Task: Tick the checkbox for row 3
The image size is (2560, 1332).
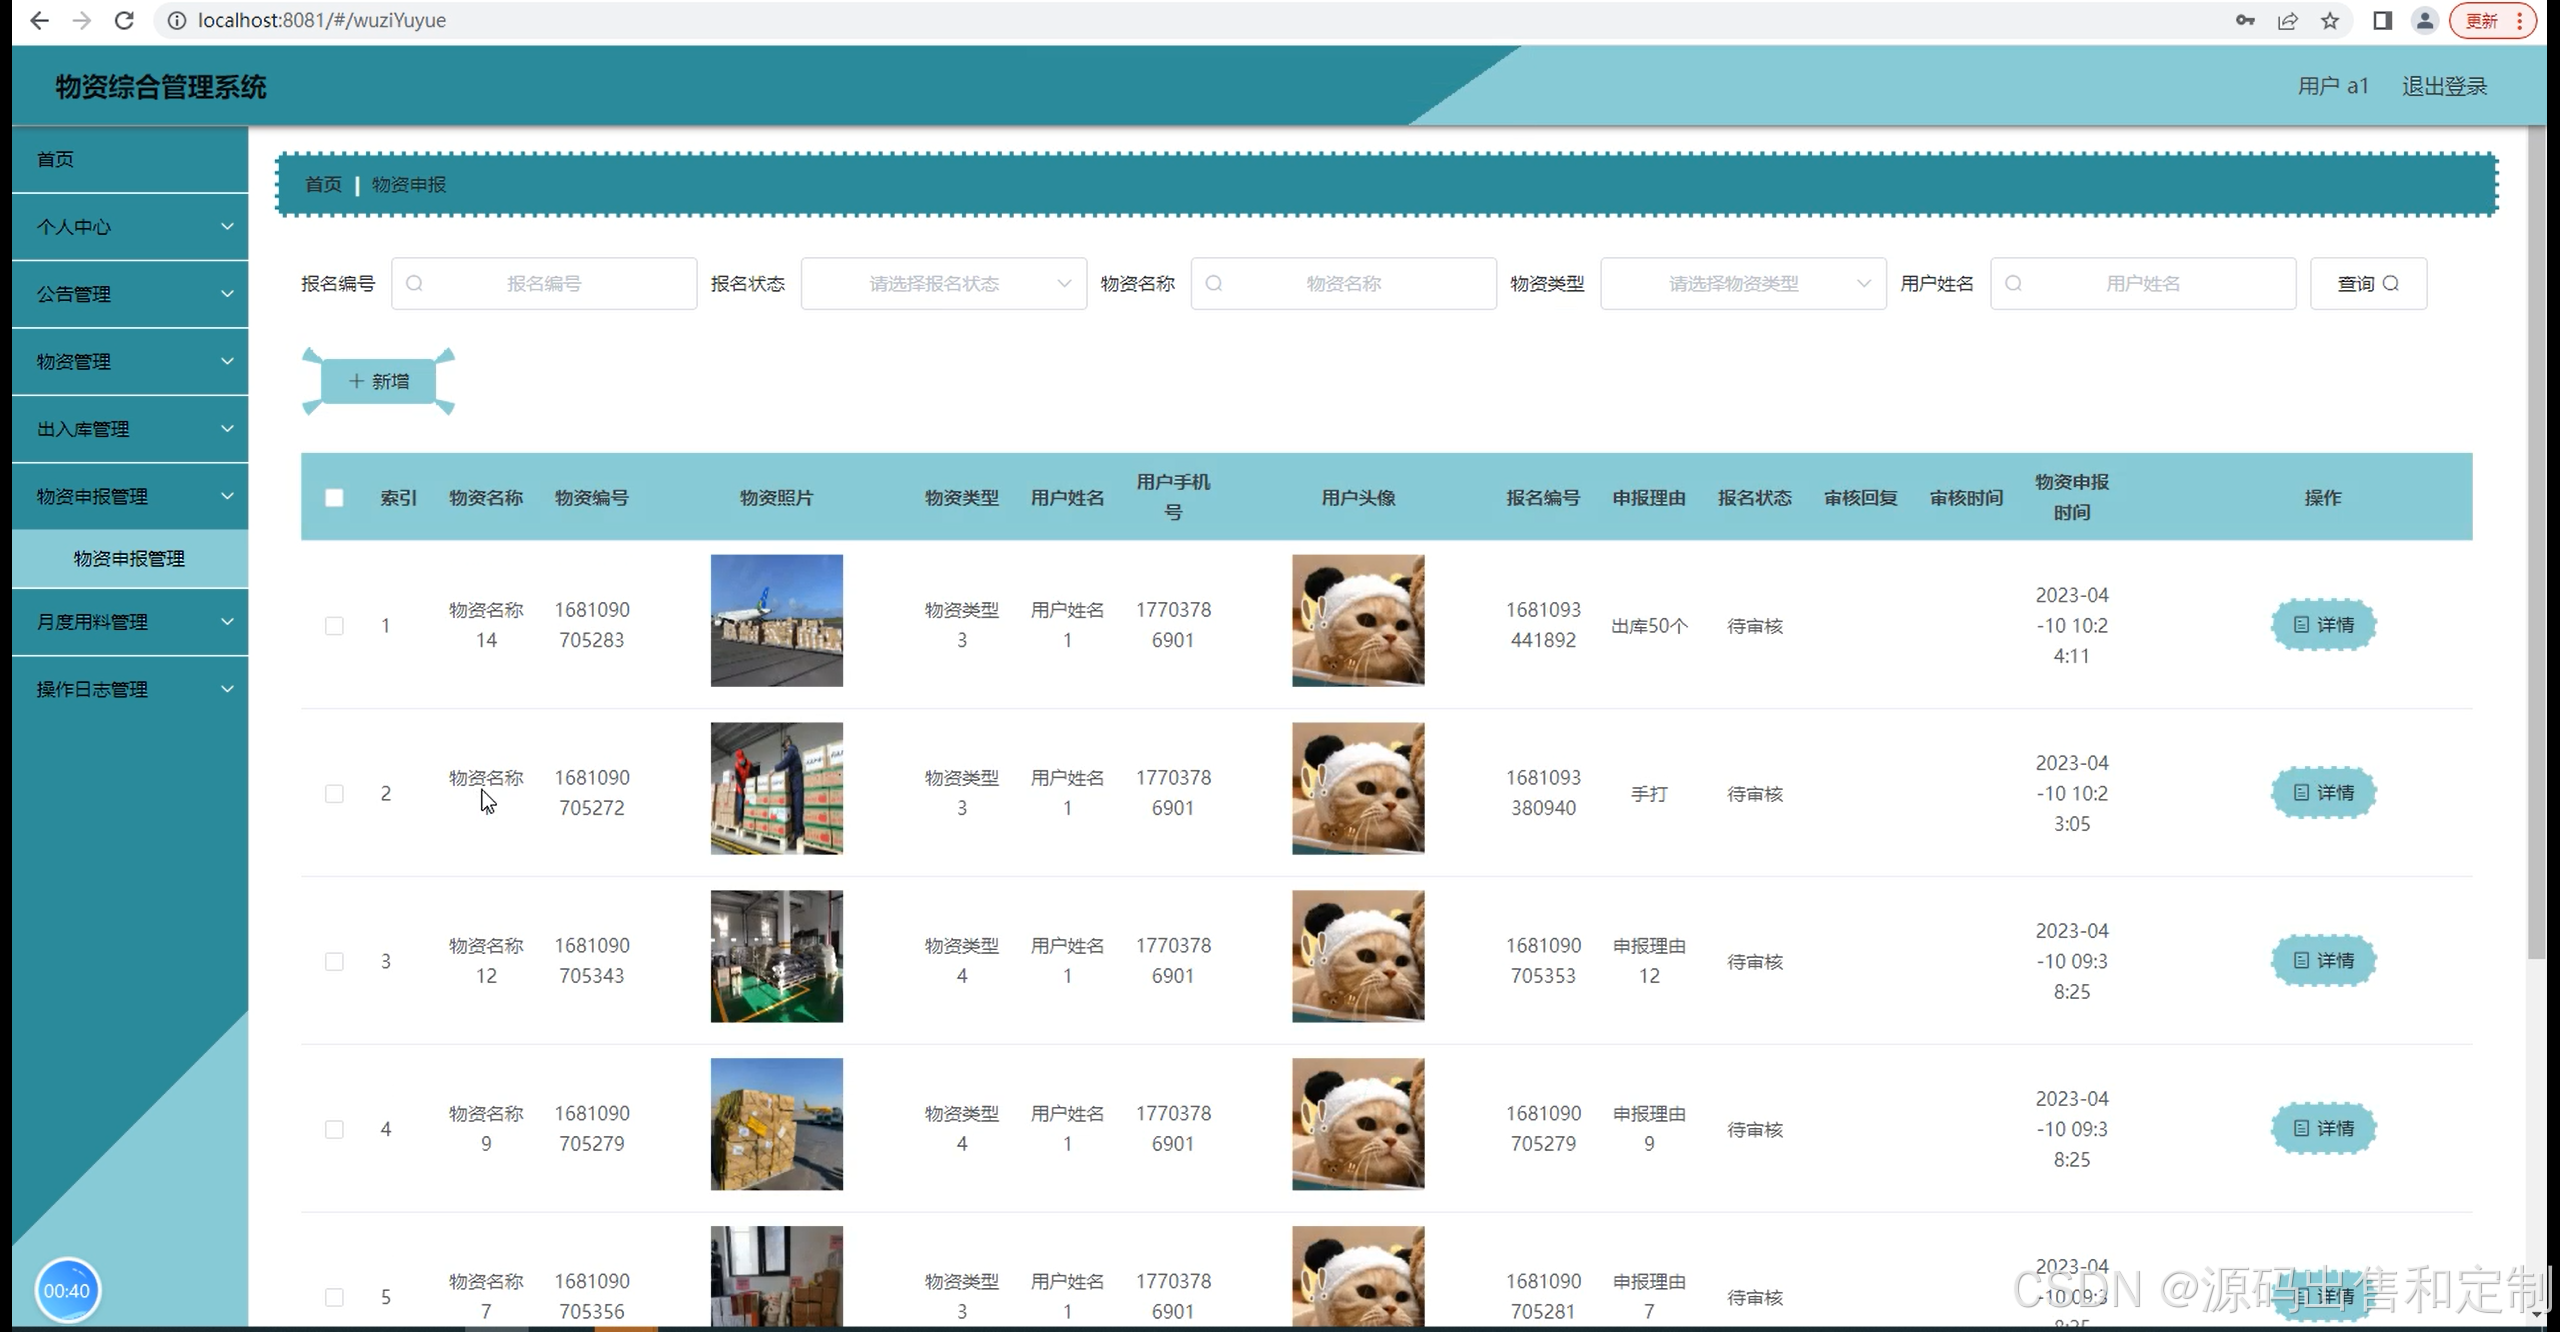Action: pos(334,961)
